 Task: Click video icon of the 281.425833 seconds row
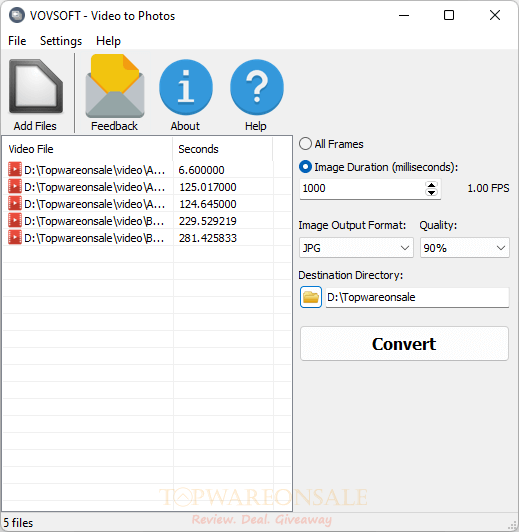pos(15,237)
